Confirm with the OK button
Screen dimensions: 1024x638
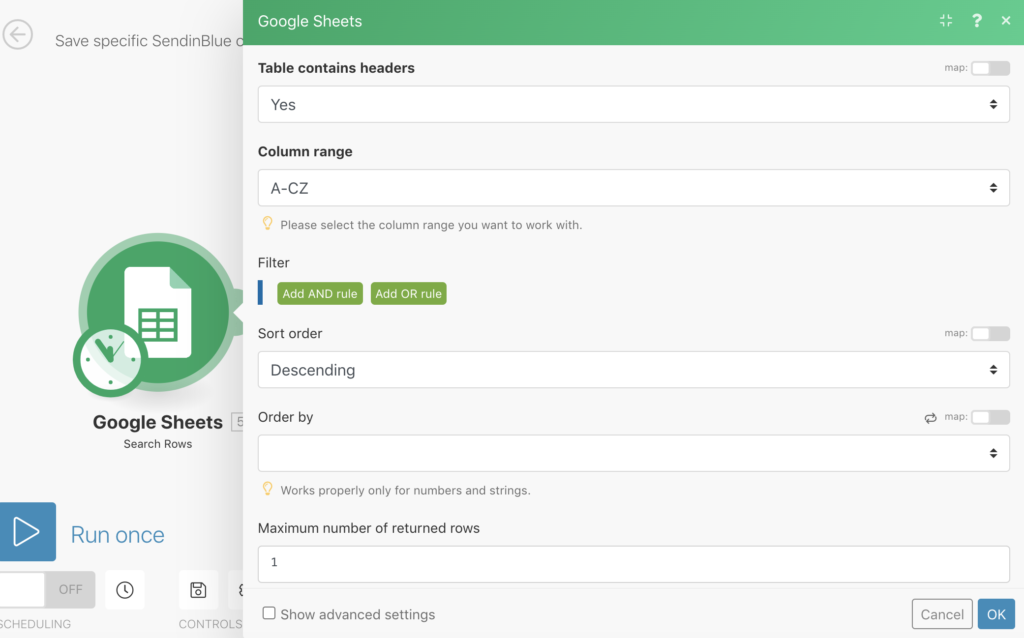point(996,614)
